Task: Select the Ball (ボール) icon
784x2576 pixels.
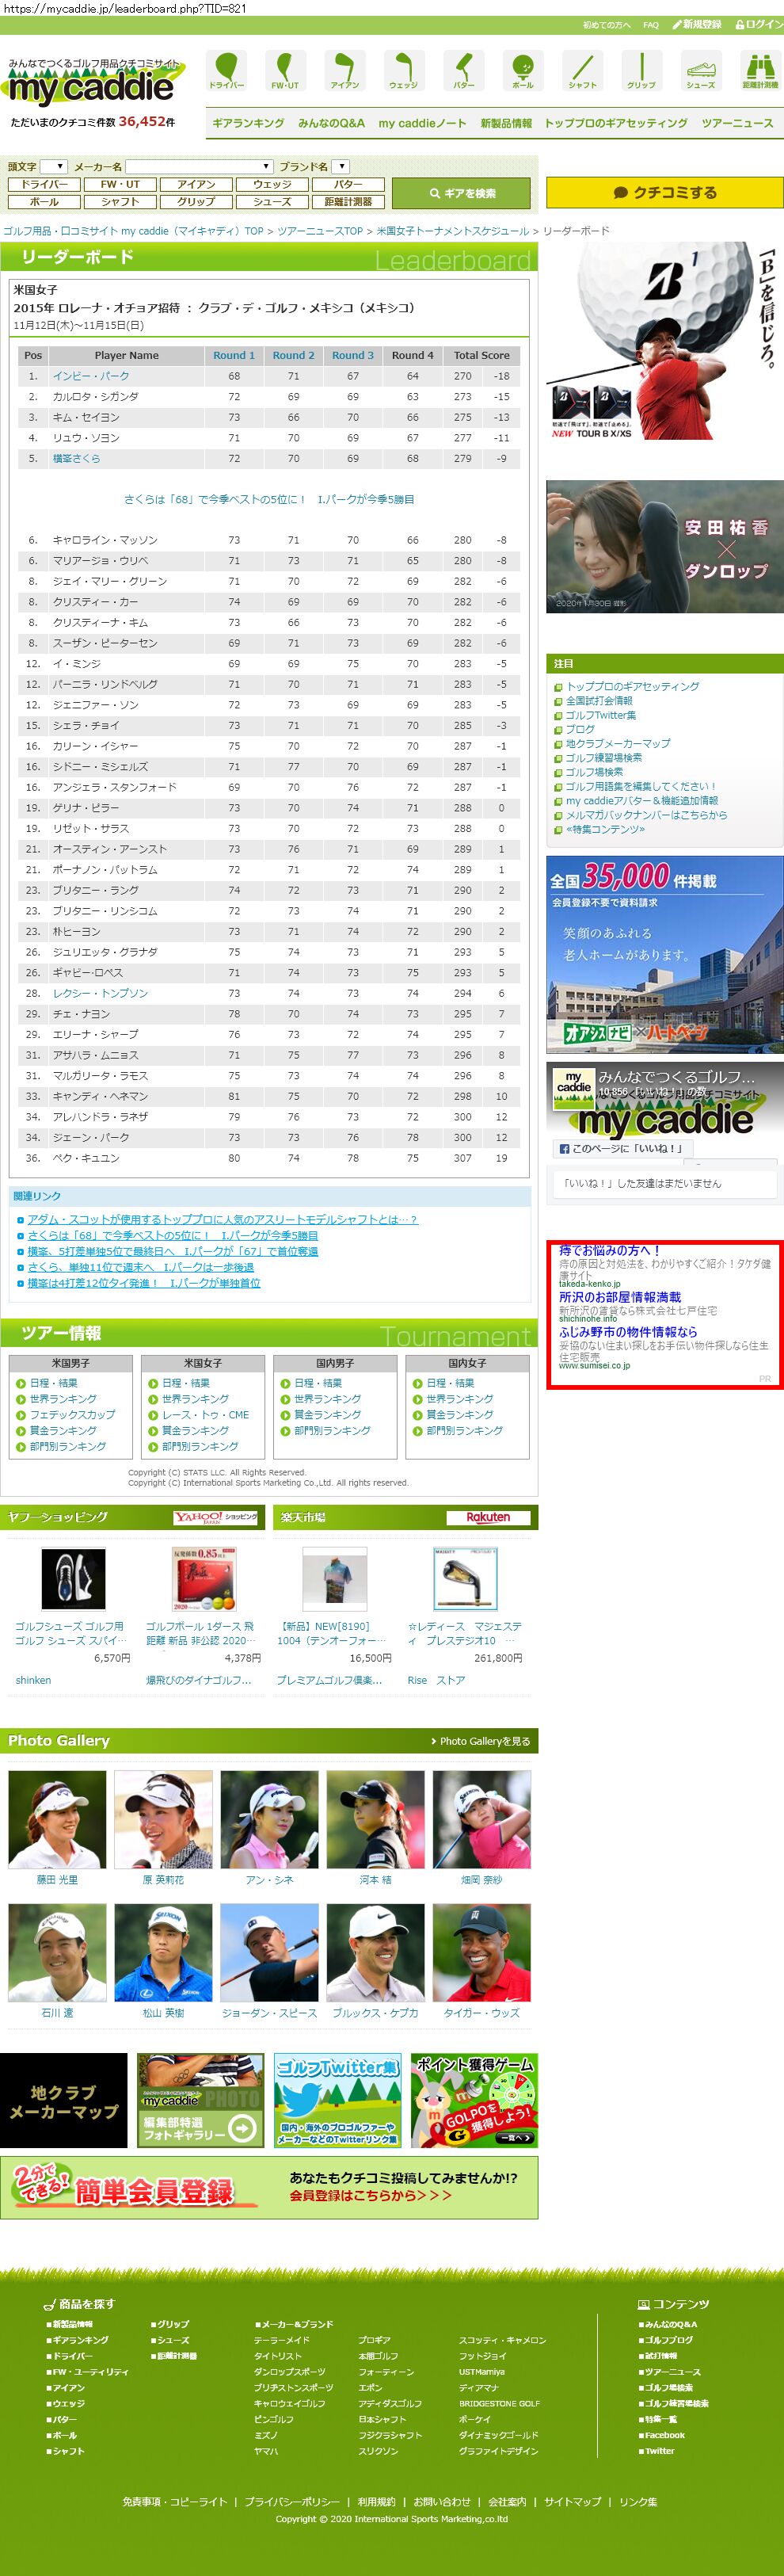Action: point(522,71)
